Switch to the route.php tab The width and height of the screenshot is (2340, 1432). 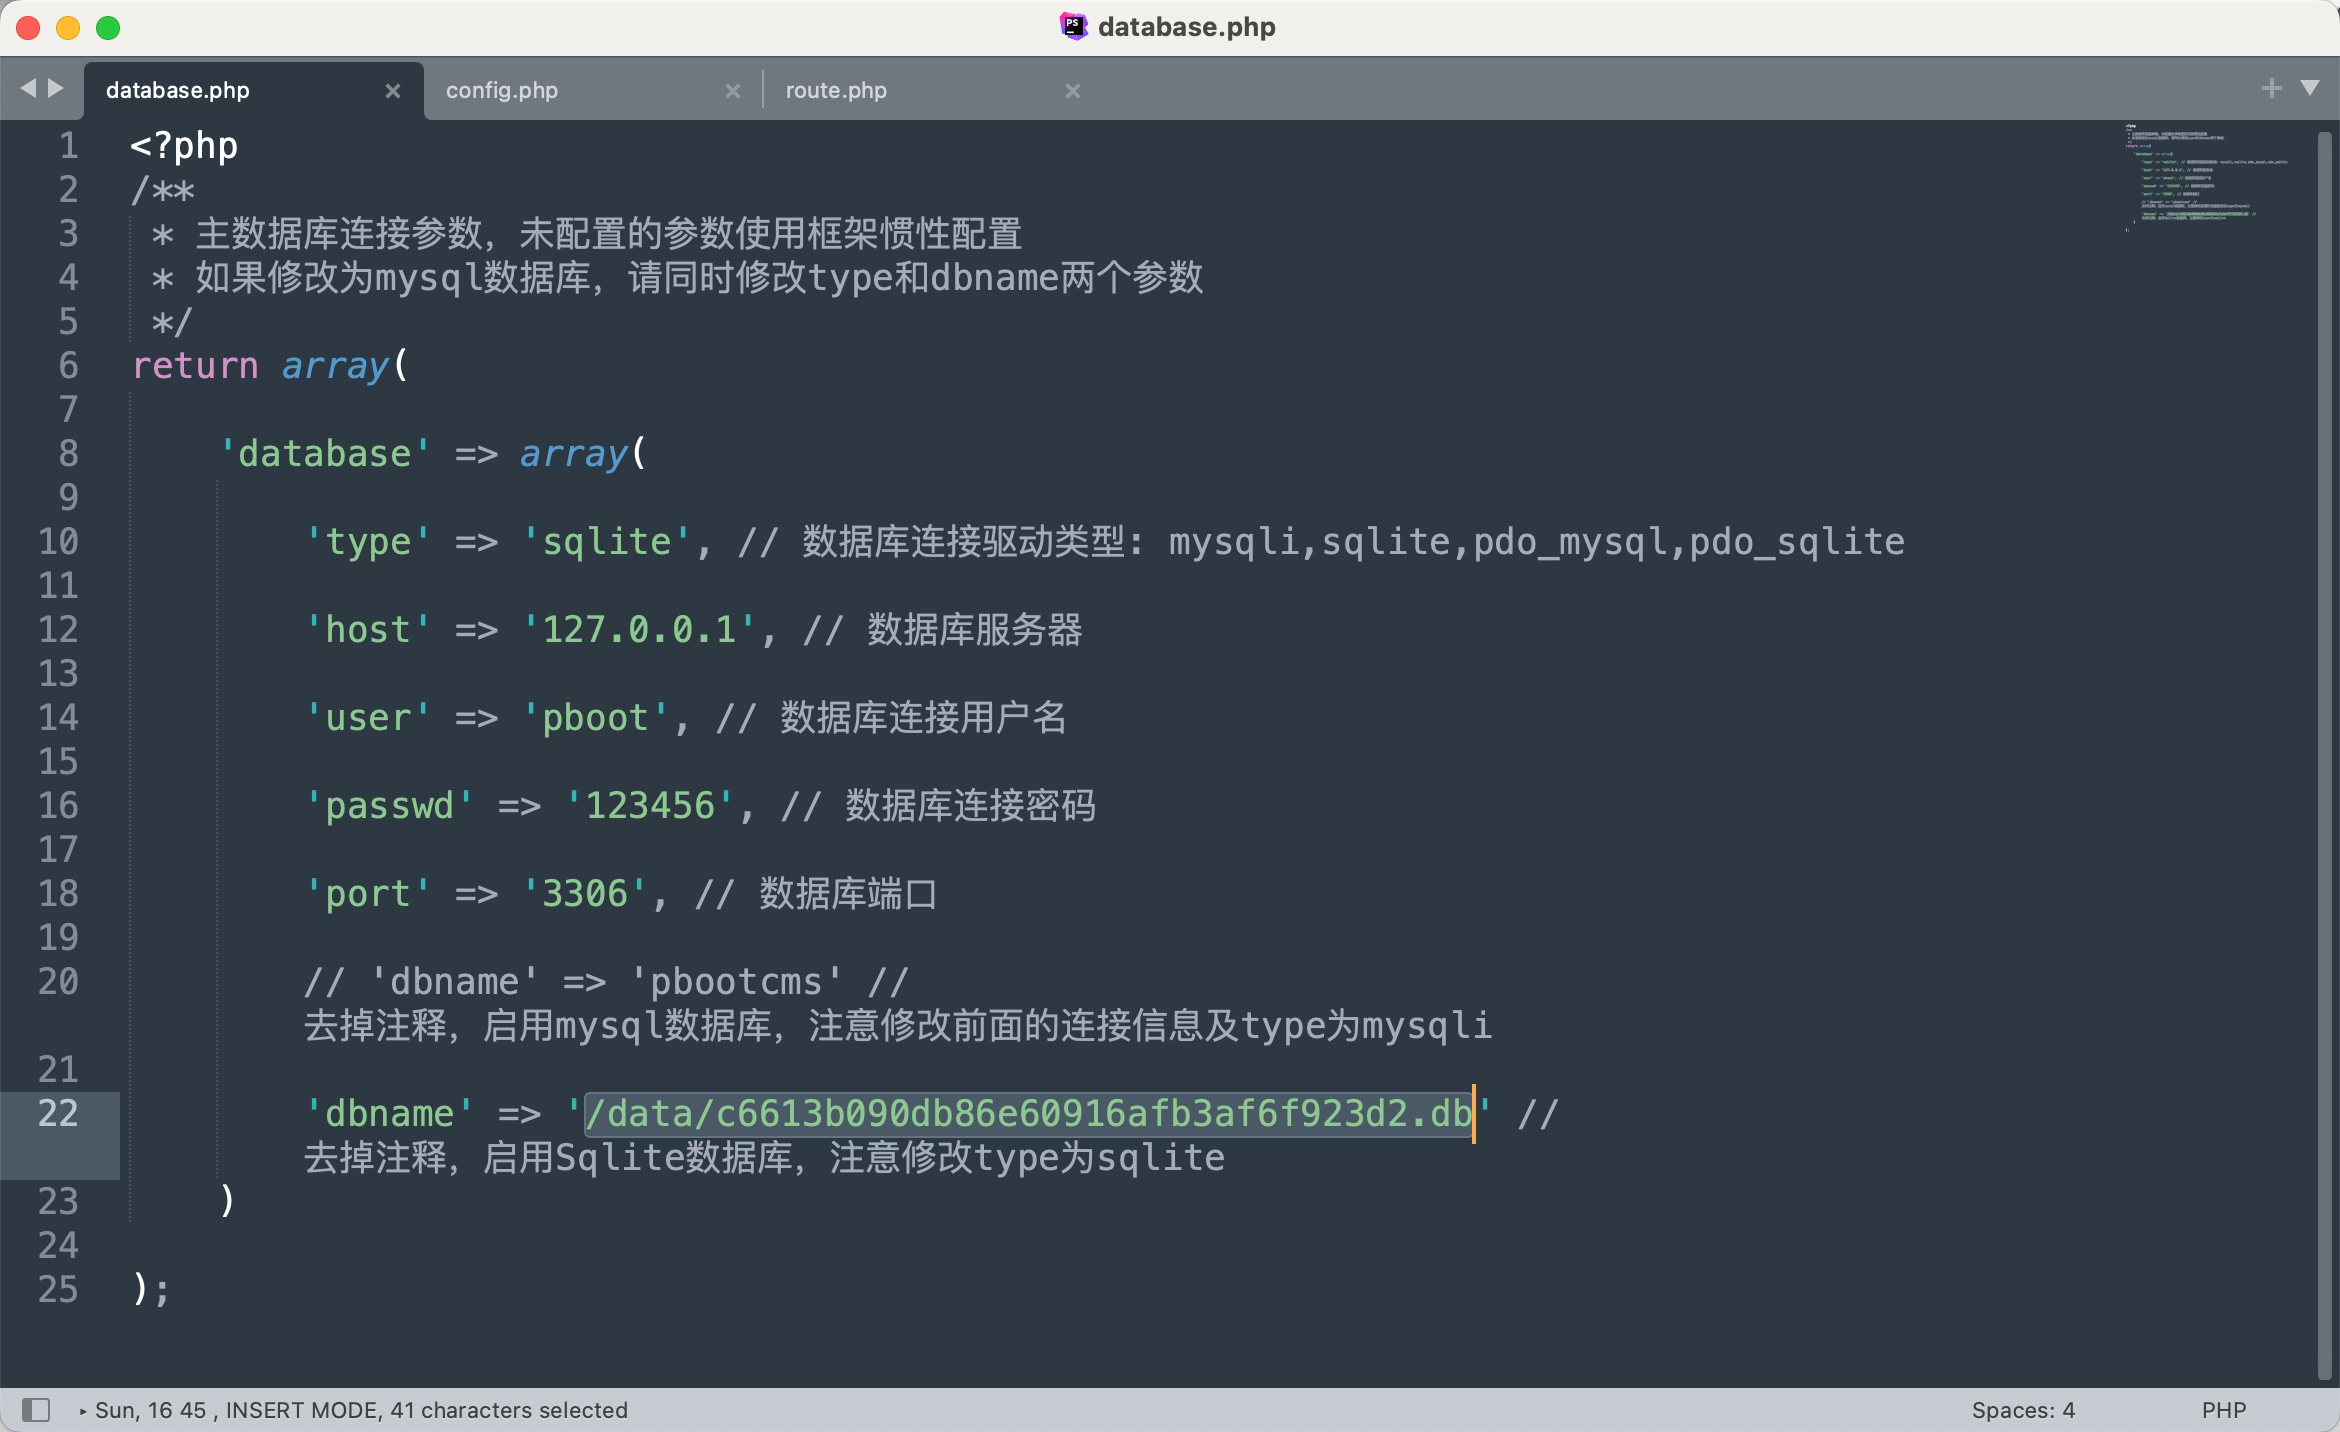point(836,91)
